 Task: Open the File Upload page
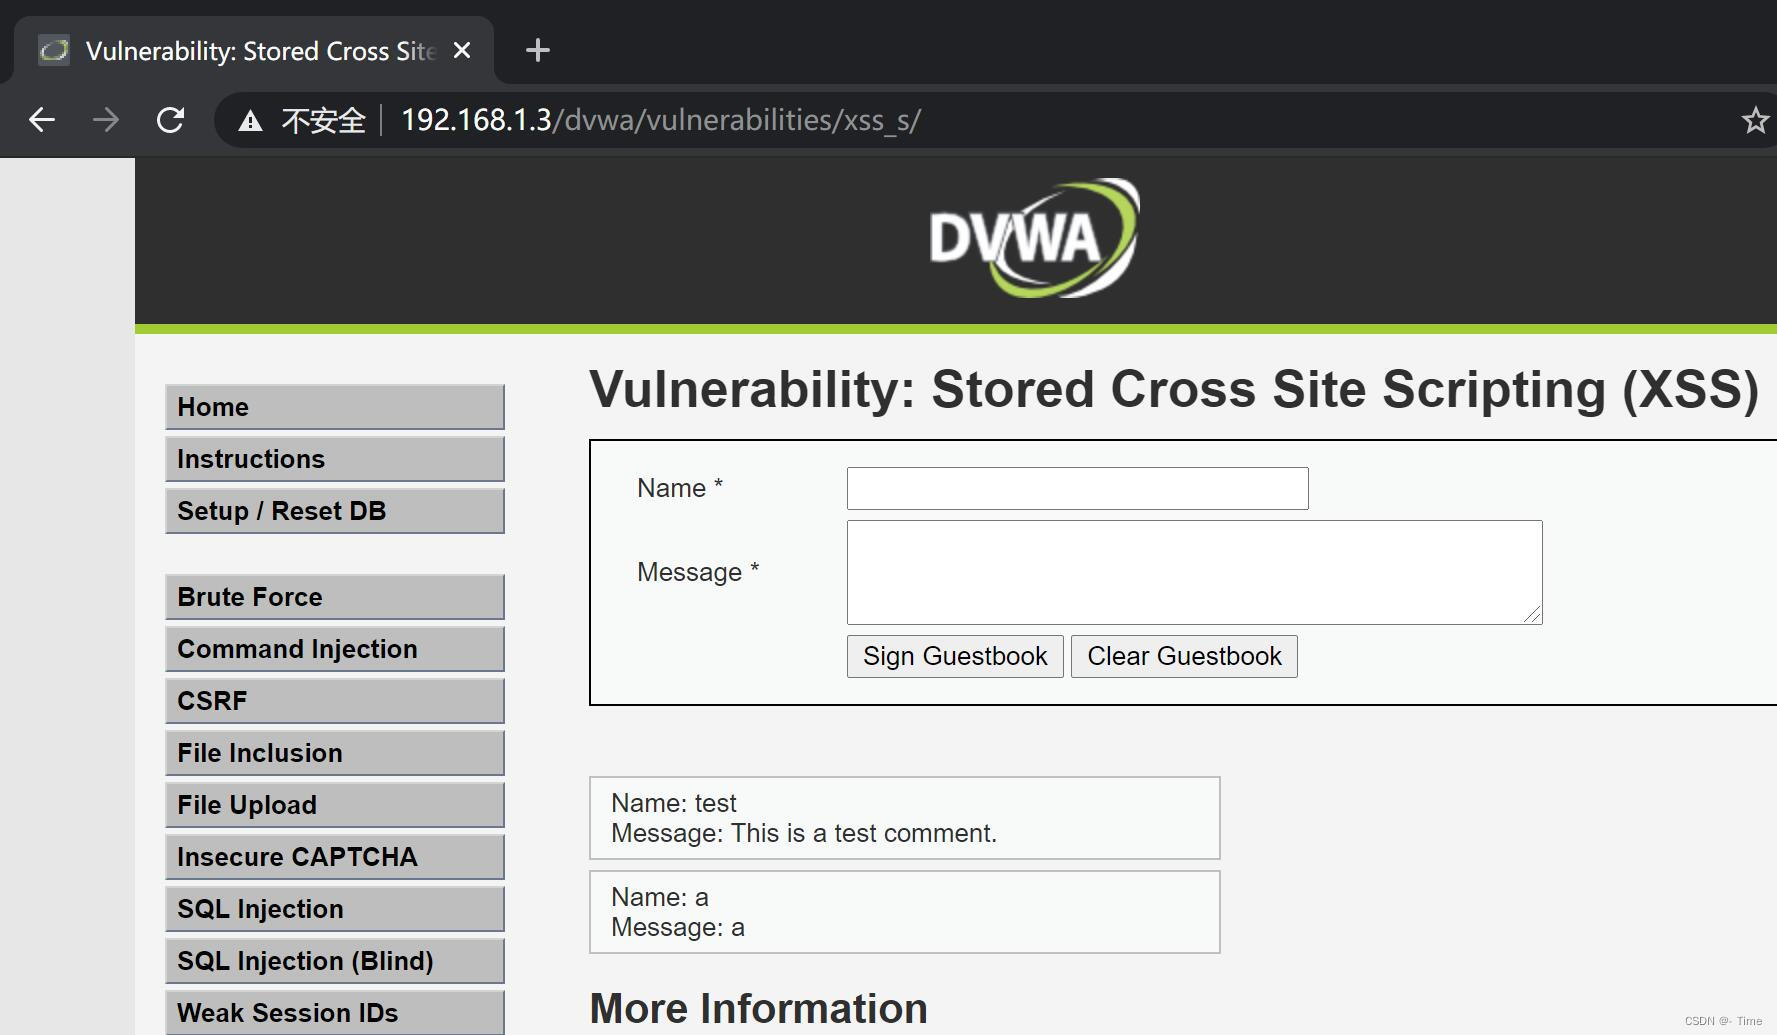[335, 805]
